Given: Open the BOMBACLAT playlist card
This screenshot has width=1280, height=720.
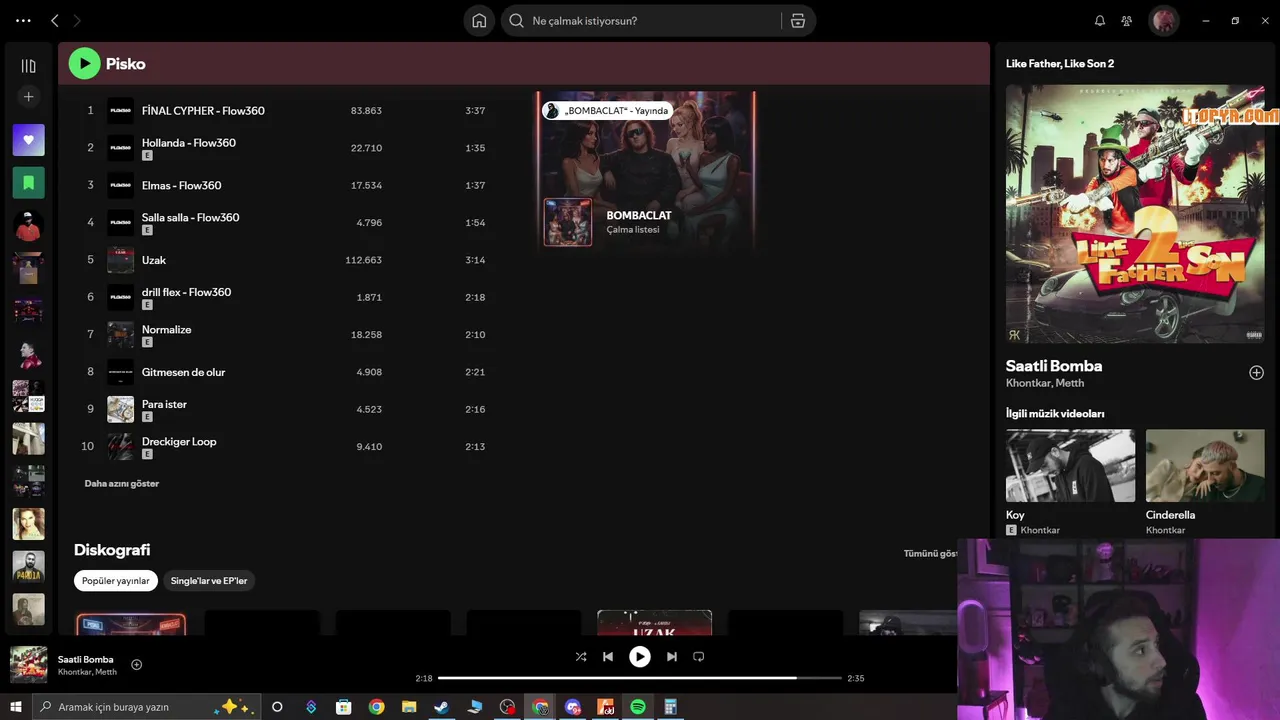Looking at the screenshot, I should coord(646,171).
